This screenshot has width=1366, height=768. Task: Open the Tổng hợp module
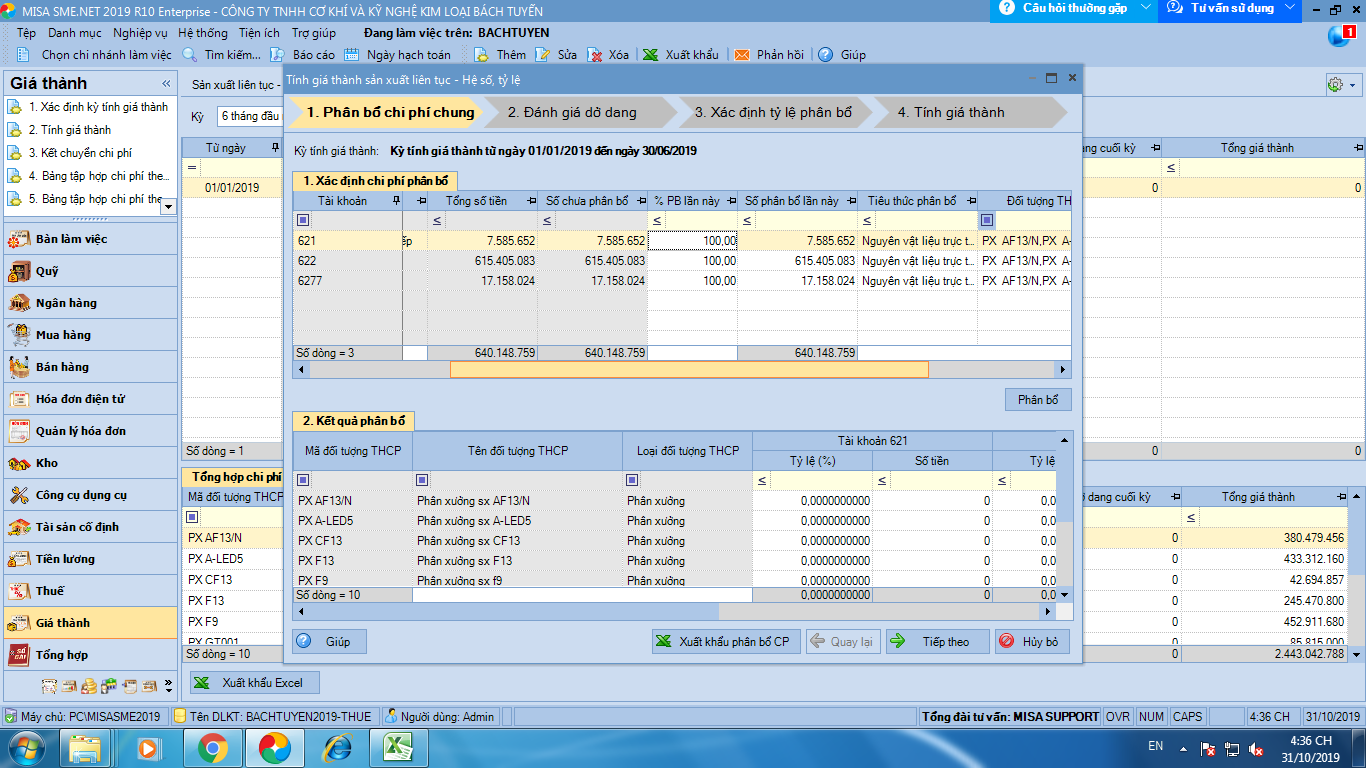click(x=90, y=655)
